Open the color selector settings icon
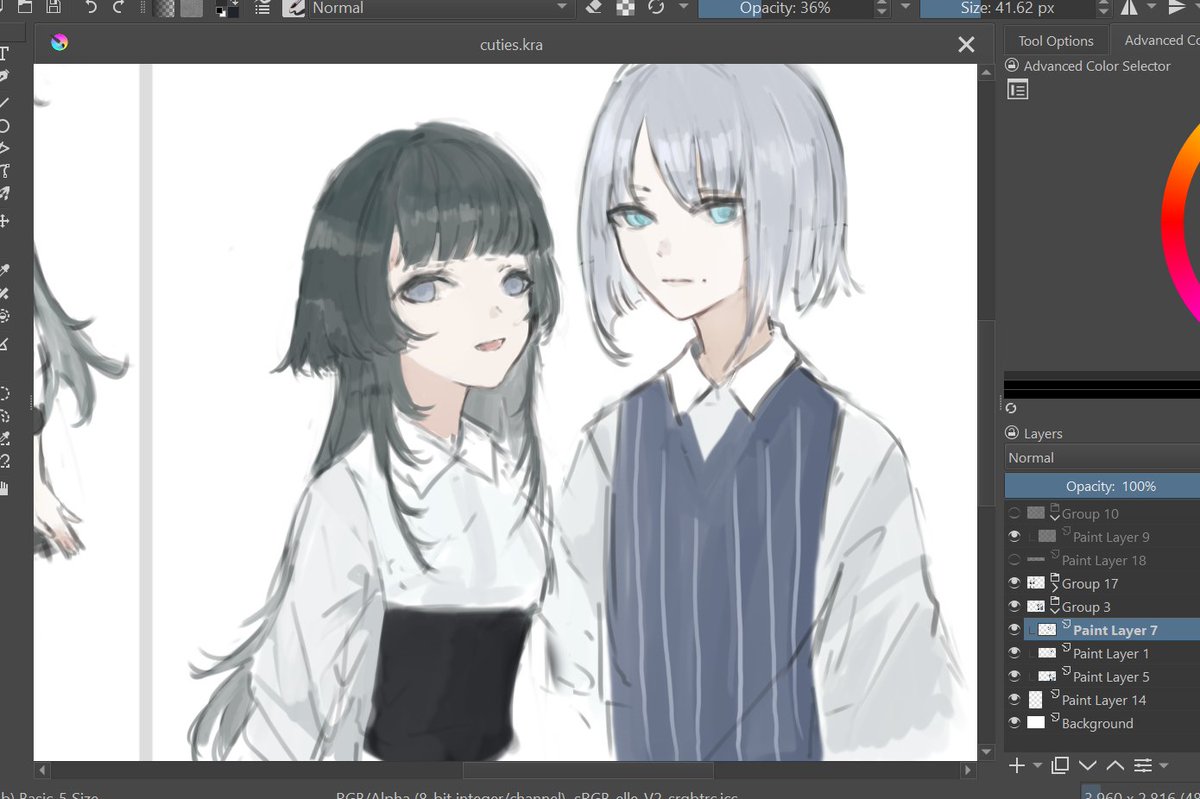This screenshot has width=1200, height=799. point(1017,90)
